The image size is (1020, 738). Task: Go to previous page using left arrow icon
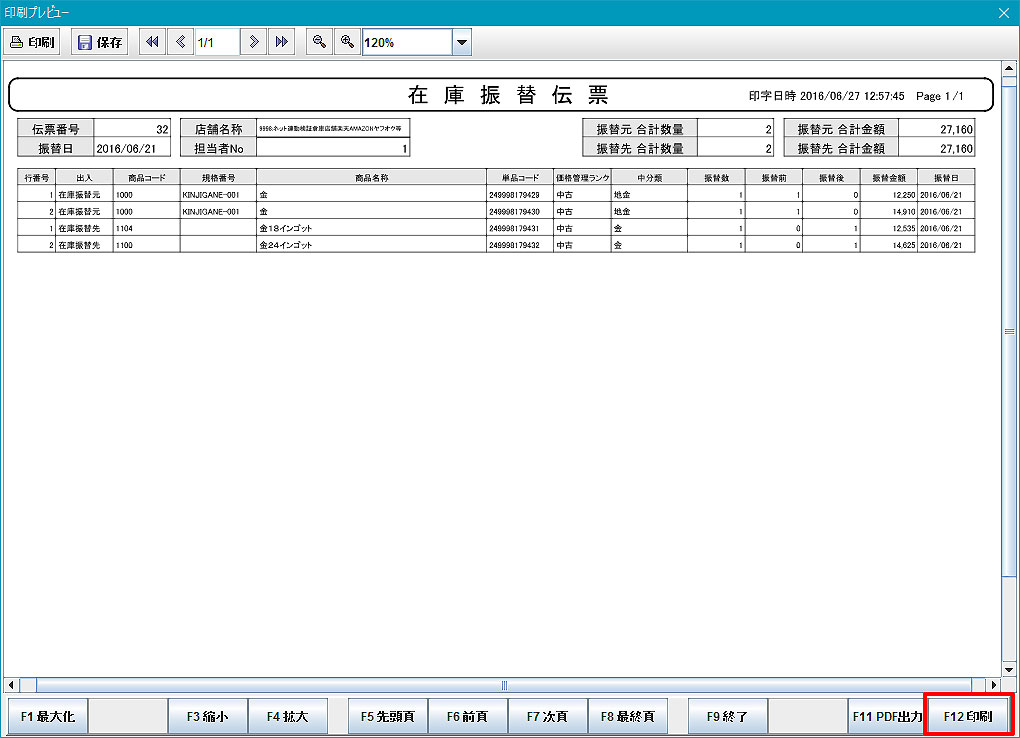point(180,42)
